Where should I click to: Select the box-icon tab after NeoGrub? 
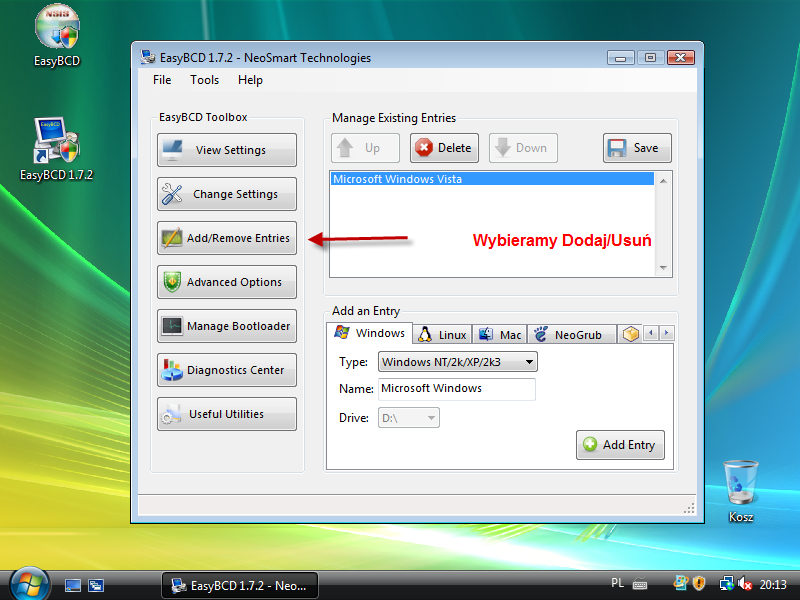631,334
